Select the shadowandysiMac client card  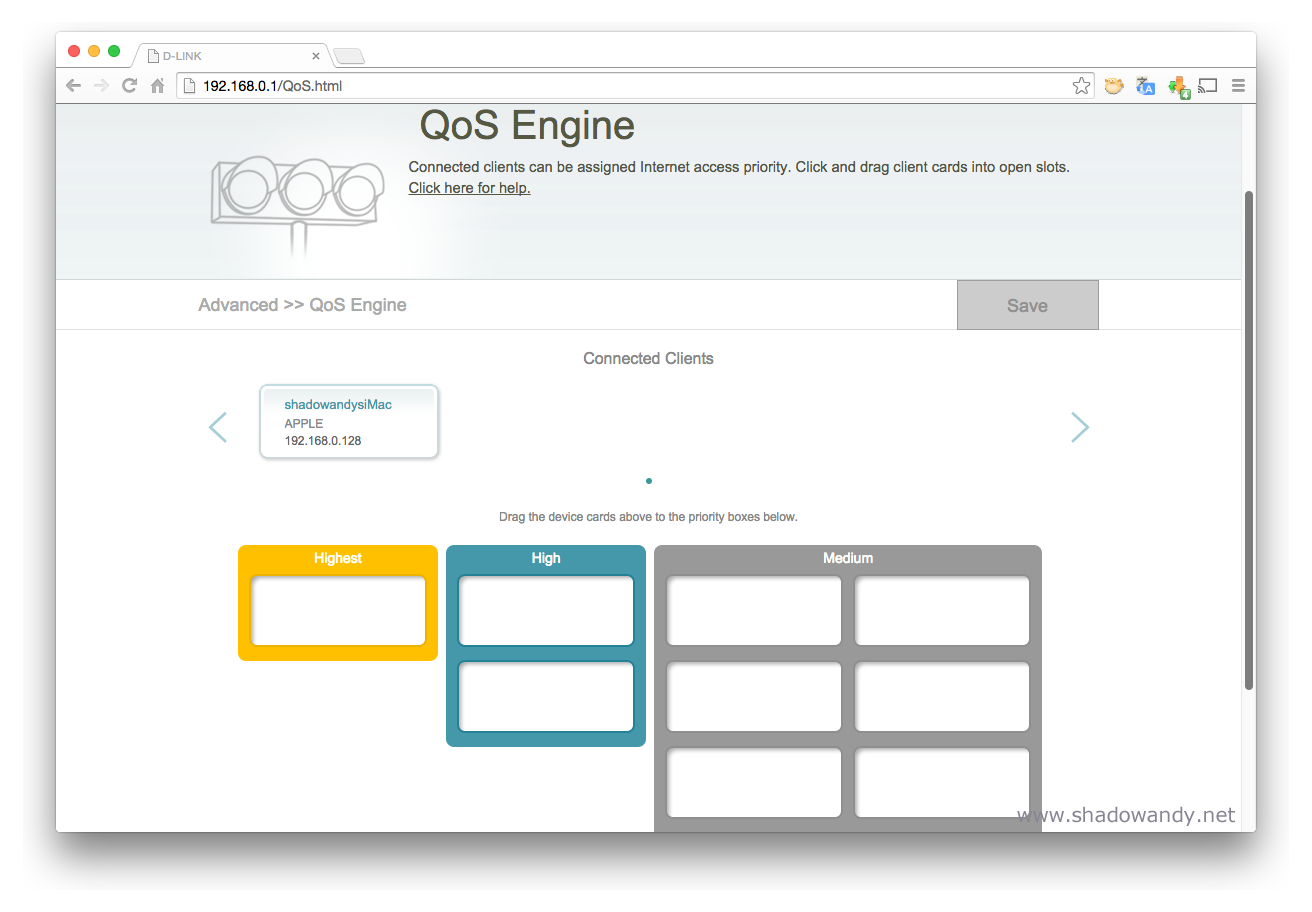349,422
